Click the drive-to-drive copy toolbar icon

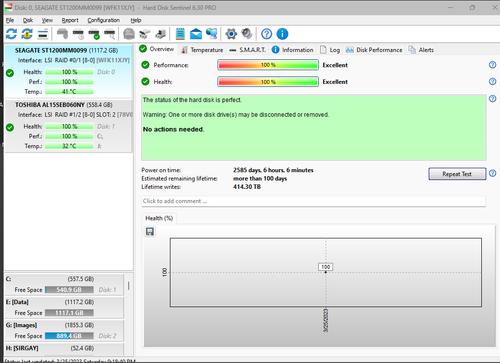pos(145,34)
